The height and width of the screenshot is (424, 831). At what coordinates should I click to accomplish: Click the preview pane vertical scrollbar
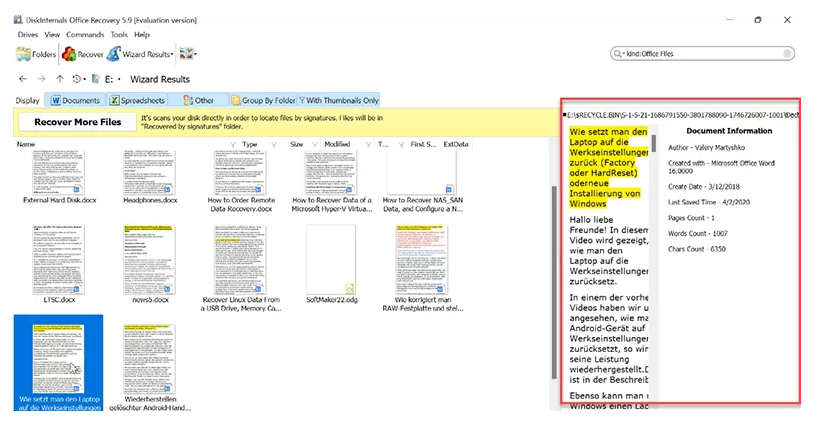(x=653, y=143)
